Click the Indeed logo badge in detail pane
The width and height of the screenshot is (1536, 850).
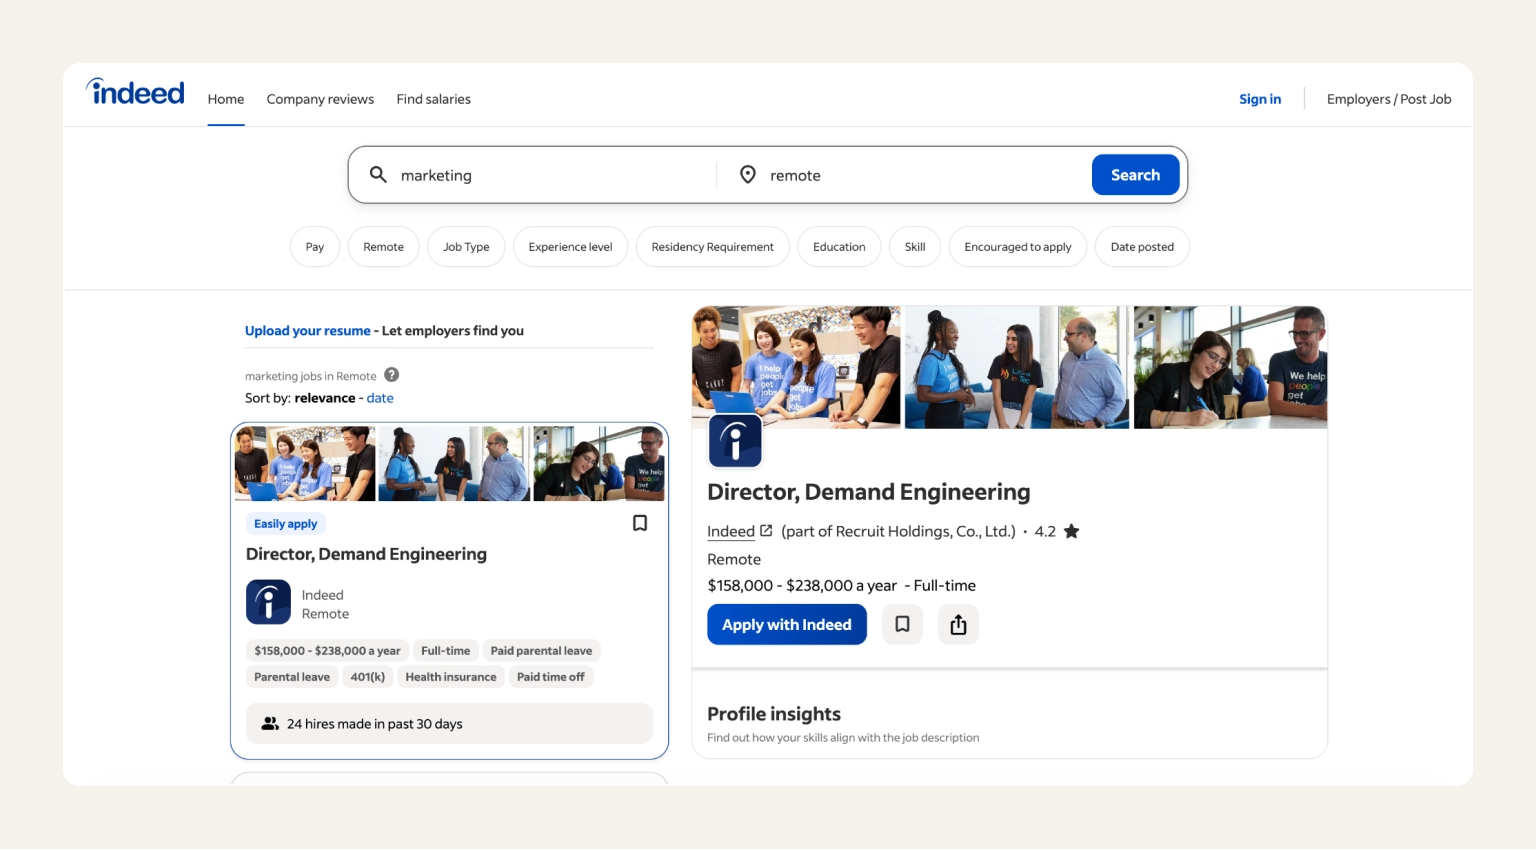(x=735, y=441)
